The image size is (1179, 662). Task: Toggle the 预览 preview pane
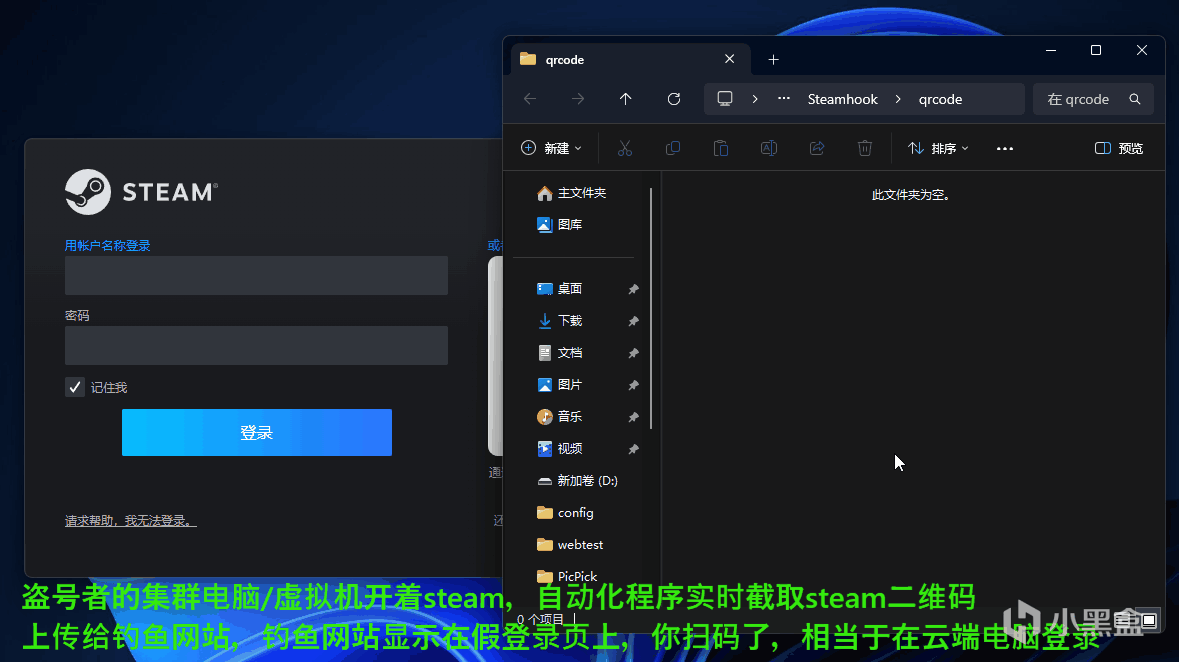click(x=1119, y=148)
